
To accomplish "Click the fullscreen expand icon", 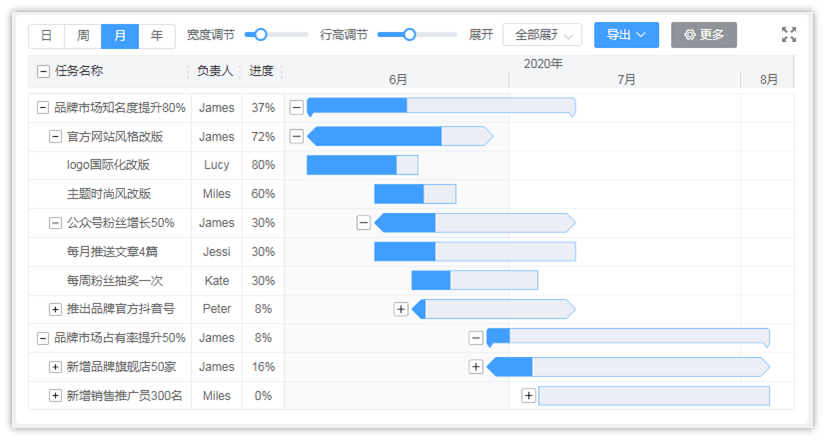I will coord(789,35).
